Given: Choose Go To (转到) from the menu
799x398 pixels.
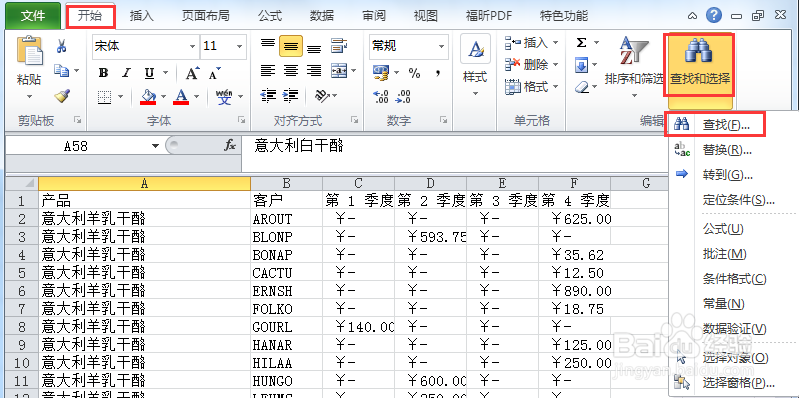Looking at the screenshot, I should 733,175.
